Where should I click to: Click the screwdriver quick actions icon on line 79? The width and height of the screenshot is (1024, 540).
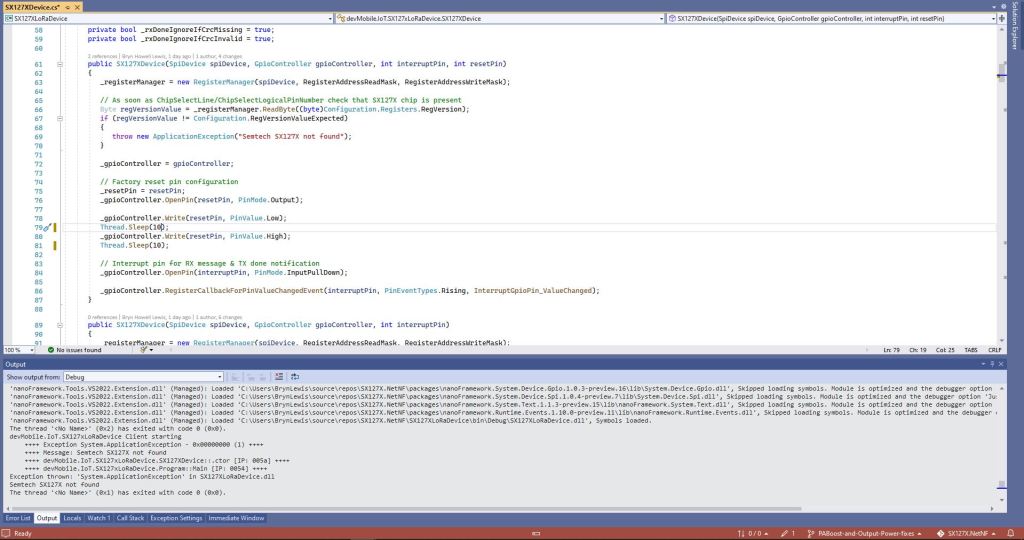pyautogui.click(x=46, y=228)
